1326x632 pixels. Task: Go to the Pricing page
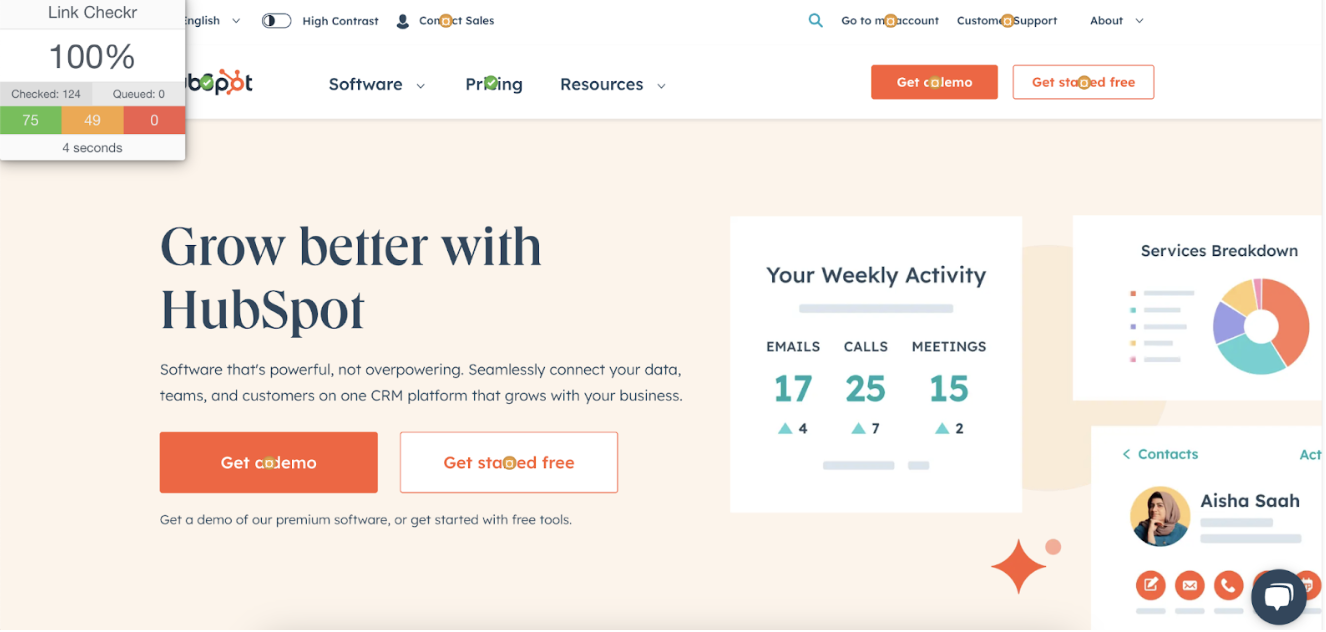click(494, 84)
